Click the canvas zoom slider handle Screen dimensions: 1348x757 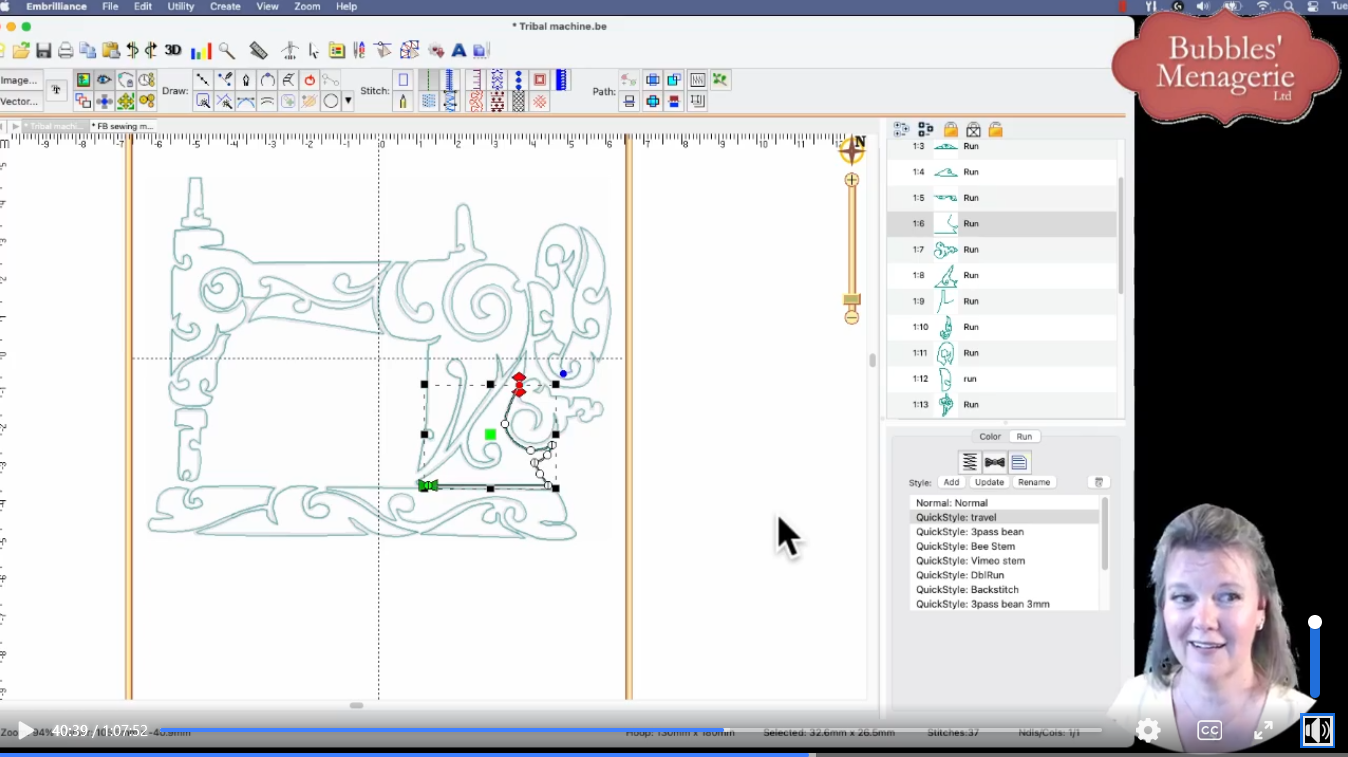click(852, 300)
